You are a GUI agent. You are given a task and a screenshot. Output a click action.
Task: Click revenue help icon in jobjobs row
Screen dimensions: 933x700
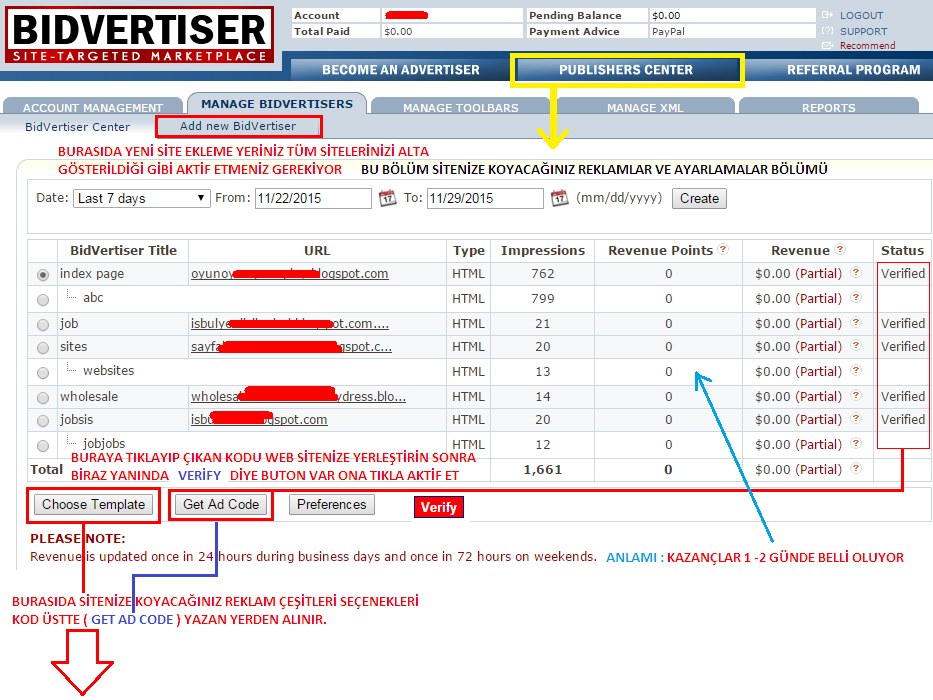coord(856,443)
